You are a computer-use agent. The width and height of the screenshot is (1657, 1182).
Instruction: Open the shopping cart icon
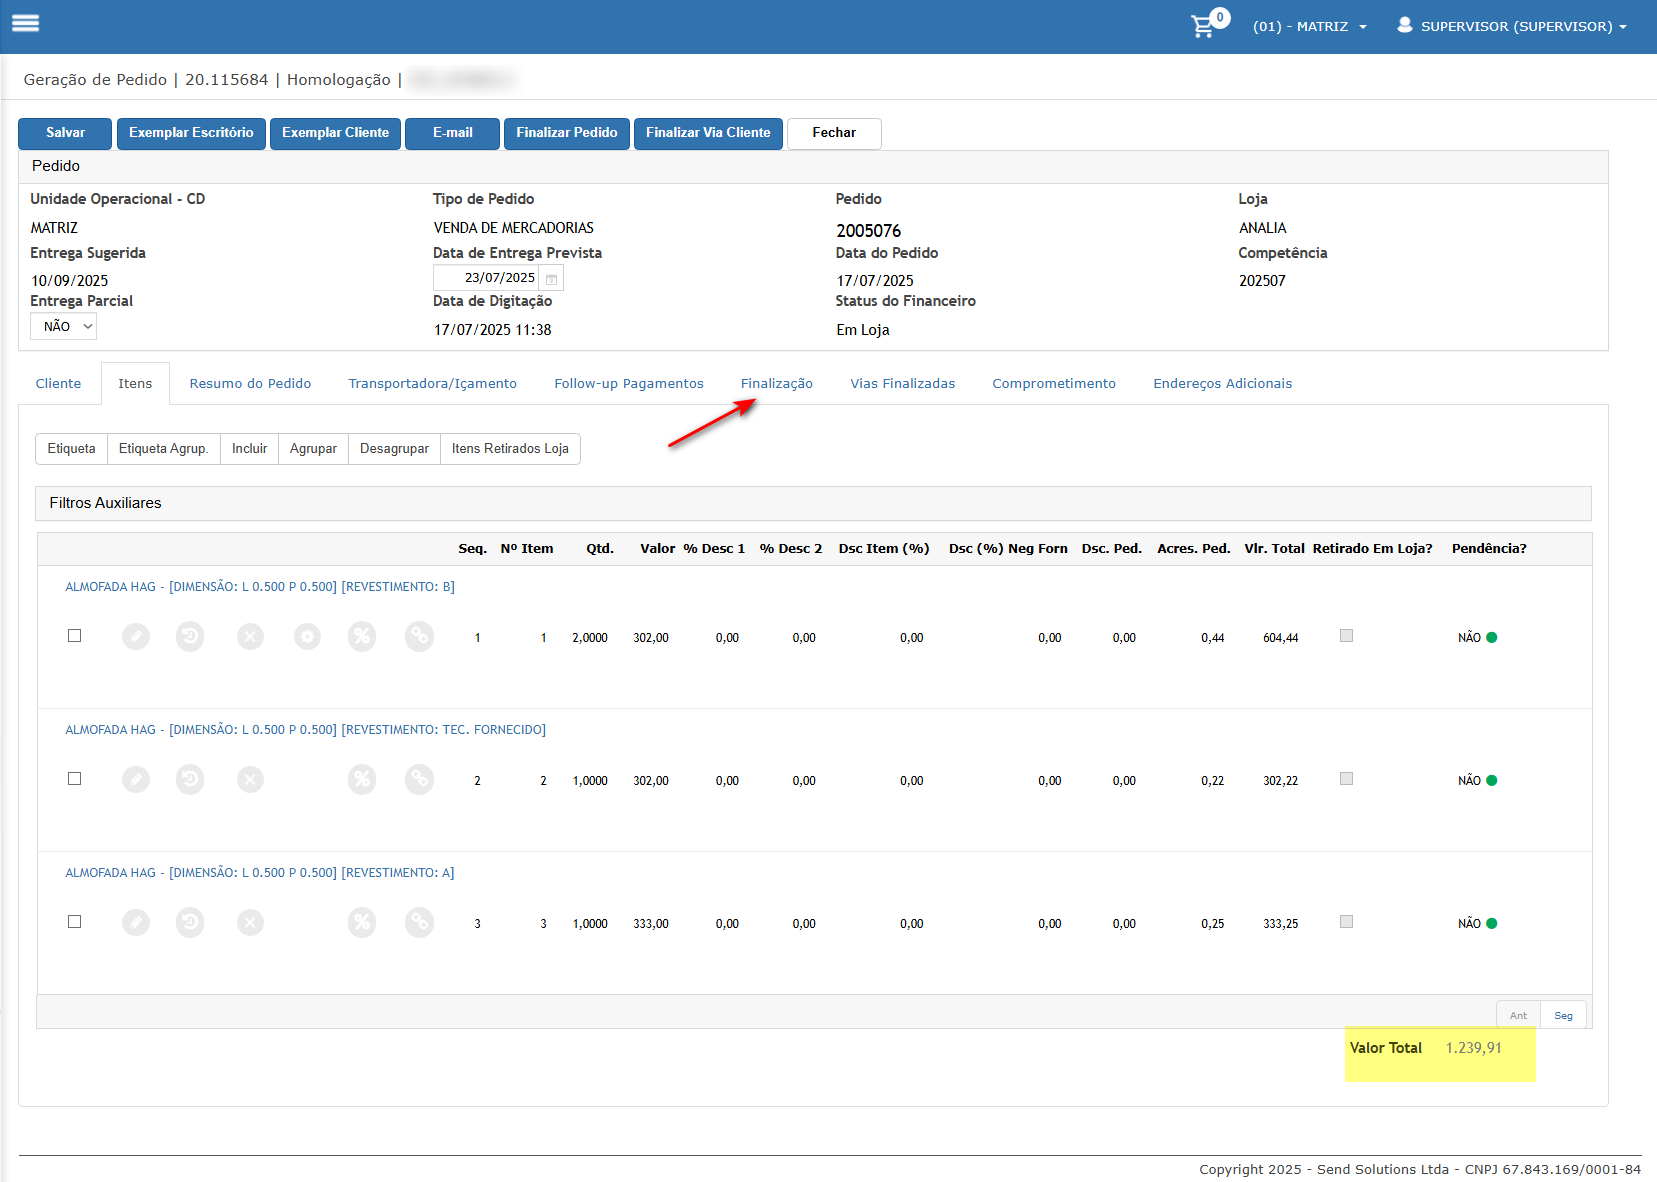coord(1203,27)
